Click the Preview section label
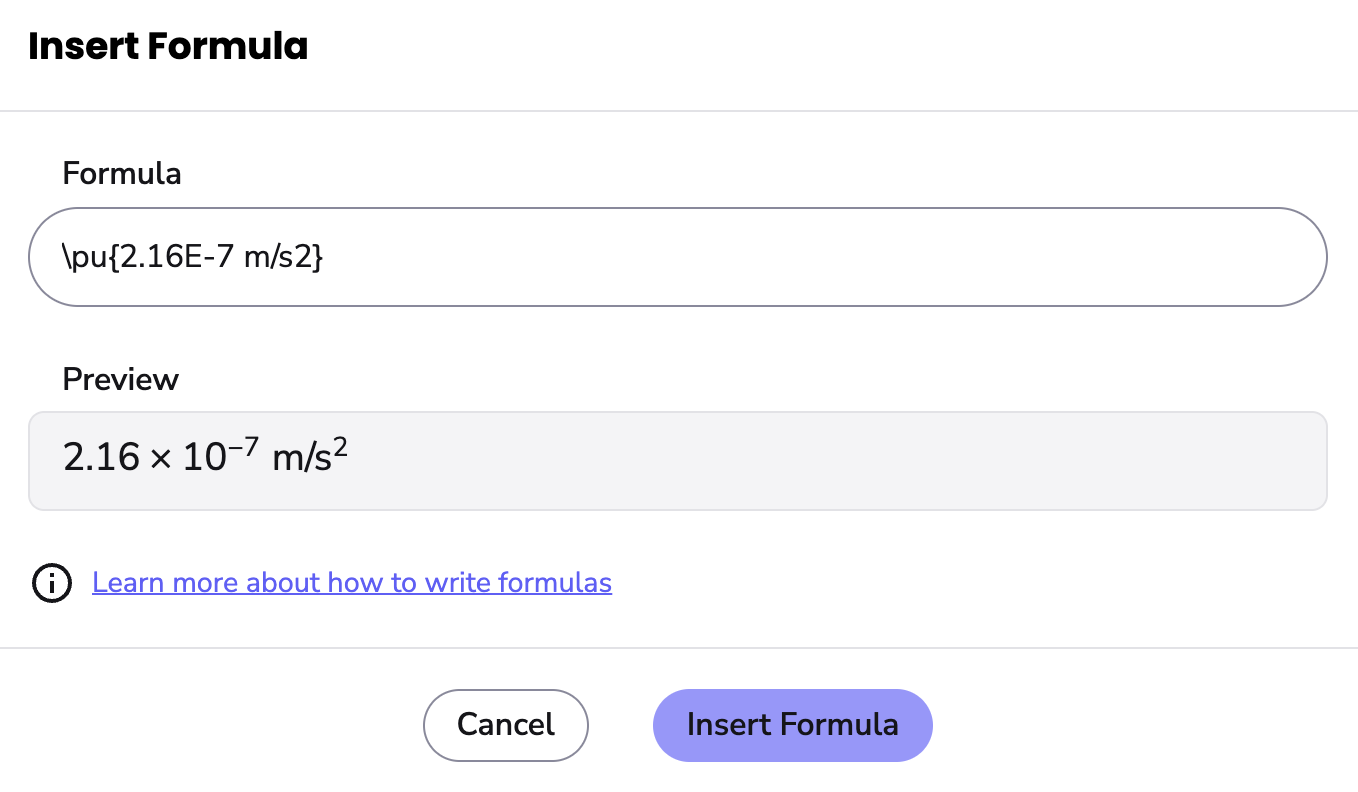 [x=121, y=380]
